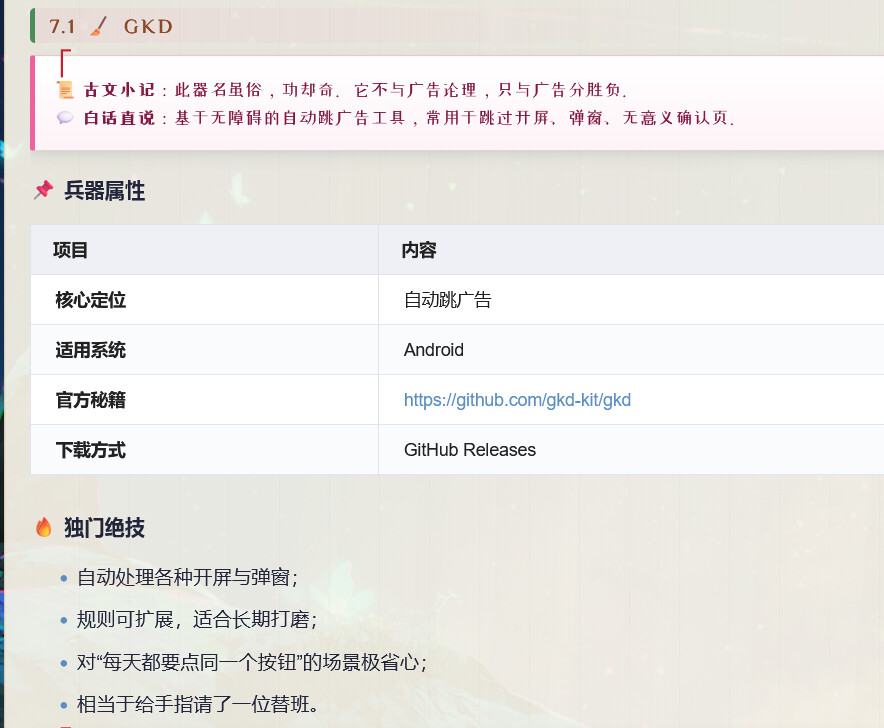Select the 官方秘籍 table cell
This screenshot has height=728, width=884.
(205, 400)
